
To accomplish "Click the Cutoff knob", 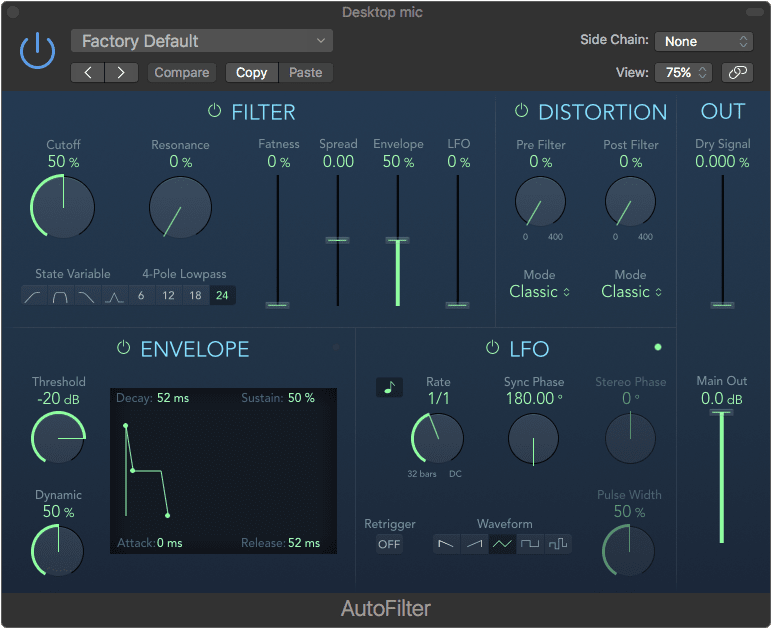I will 63,207.
